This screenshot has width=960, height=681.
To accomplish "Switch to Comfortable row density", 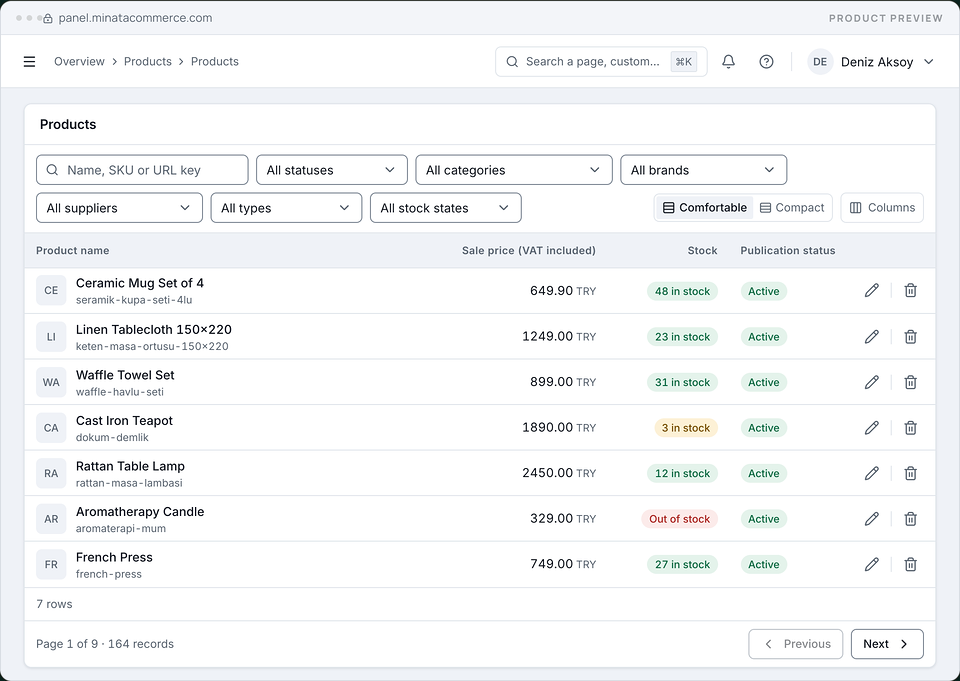I will (705, 208).
